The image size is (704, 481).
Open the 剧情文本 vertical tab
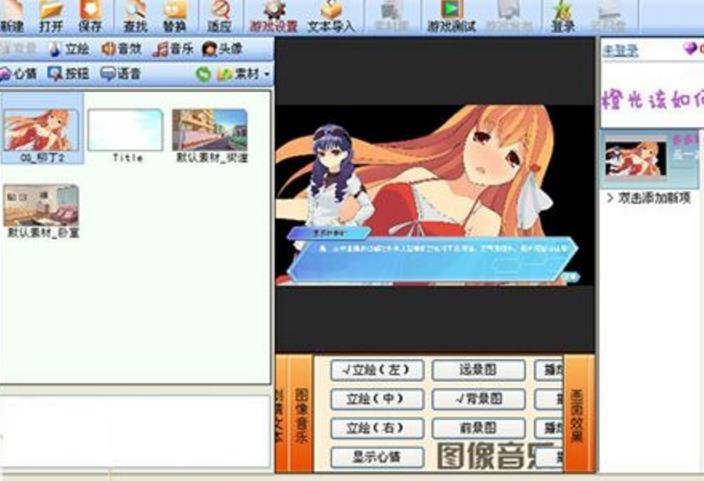[x=281, y=415]
